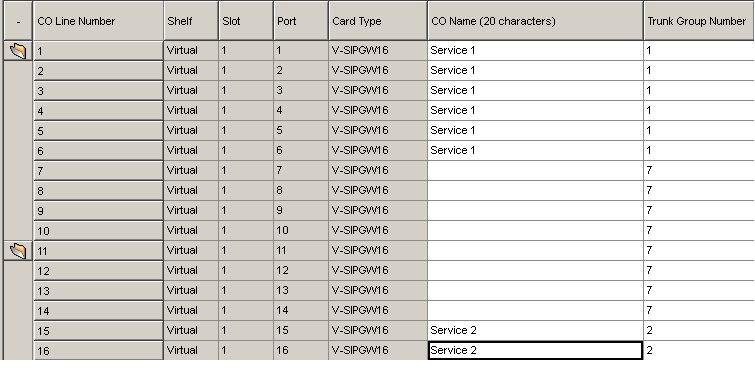The image size is (755, 369).
Task: Click Trunk Group Number cell for line 1
Action: click(699, 51)
